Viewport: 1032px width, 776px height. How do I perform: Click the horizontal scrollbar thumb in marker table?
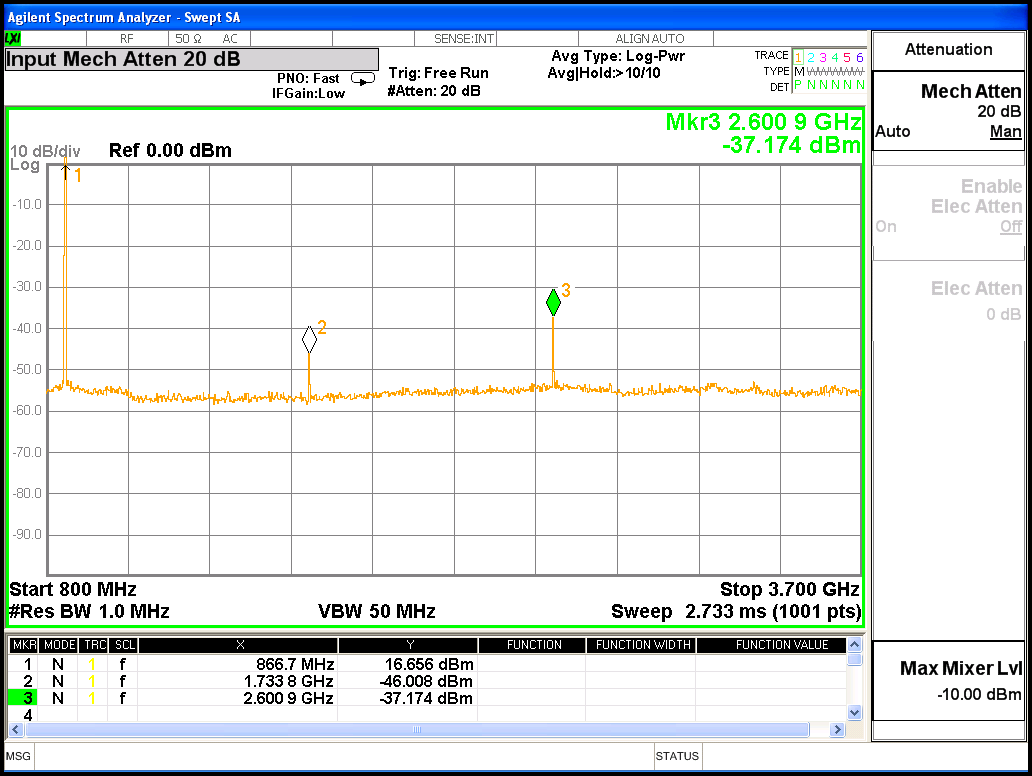(x=417, y=729)
